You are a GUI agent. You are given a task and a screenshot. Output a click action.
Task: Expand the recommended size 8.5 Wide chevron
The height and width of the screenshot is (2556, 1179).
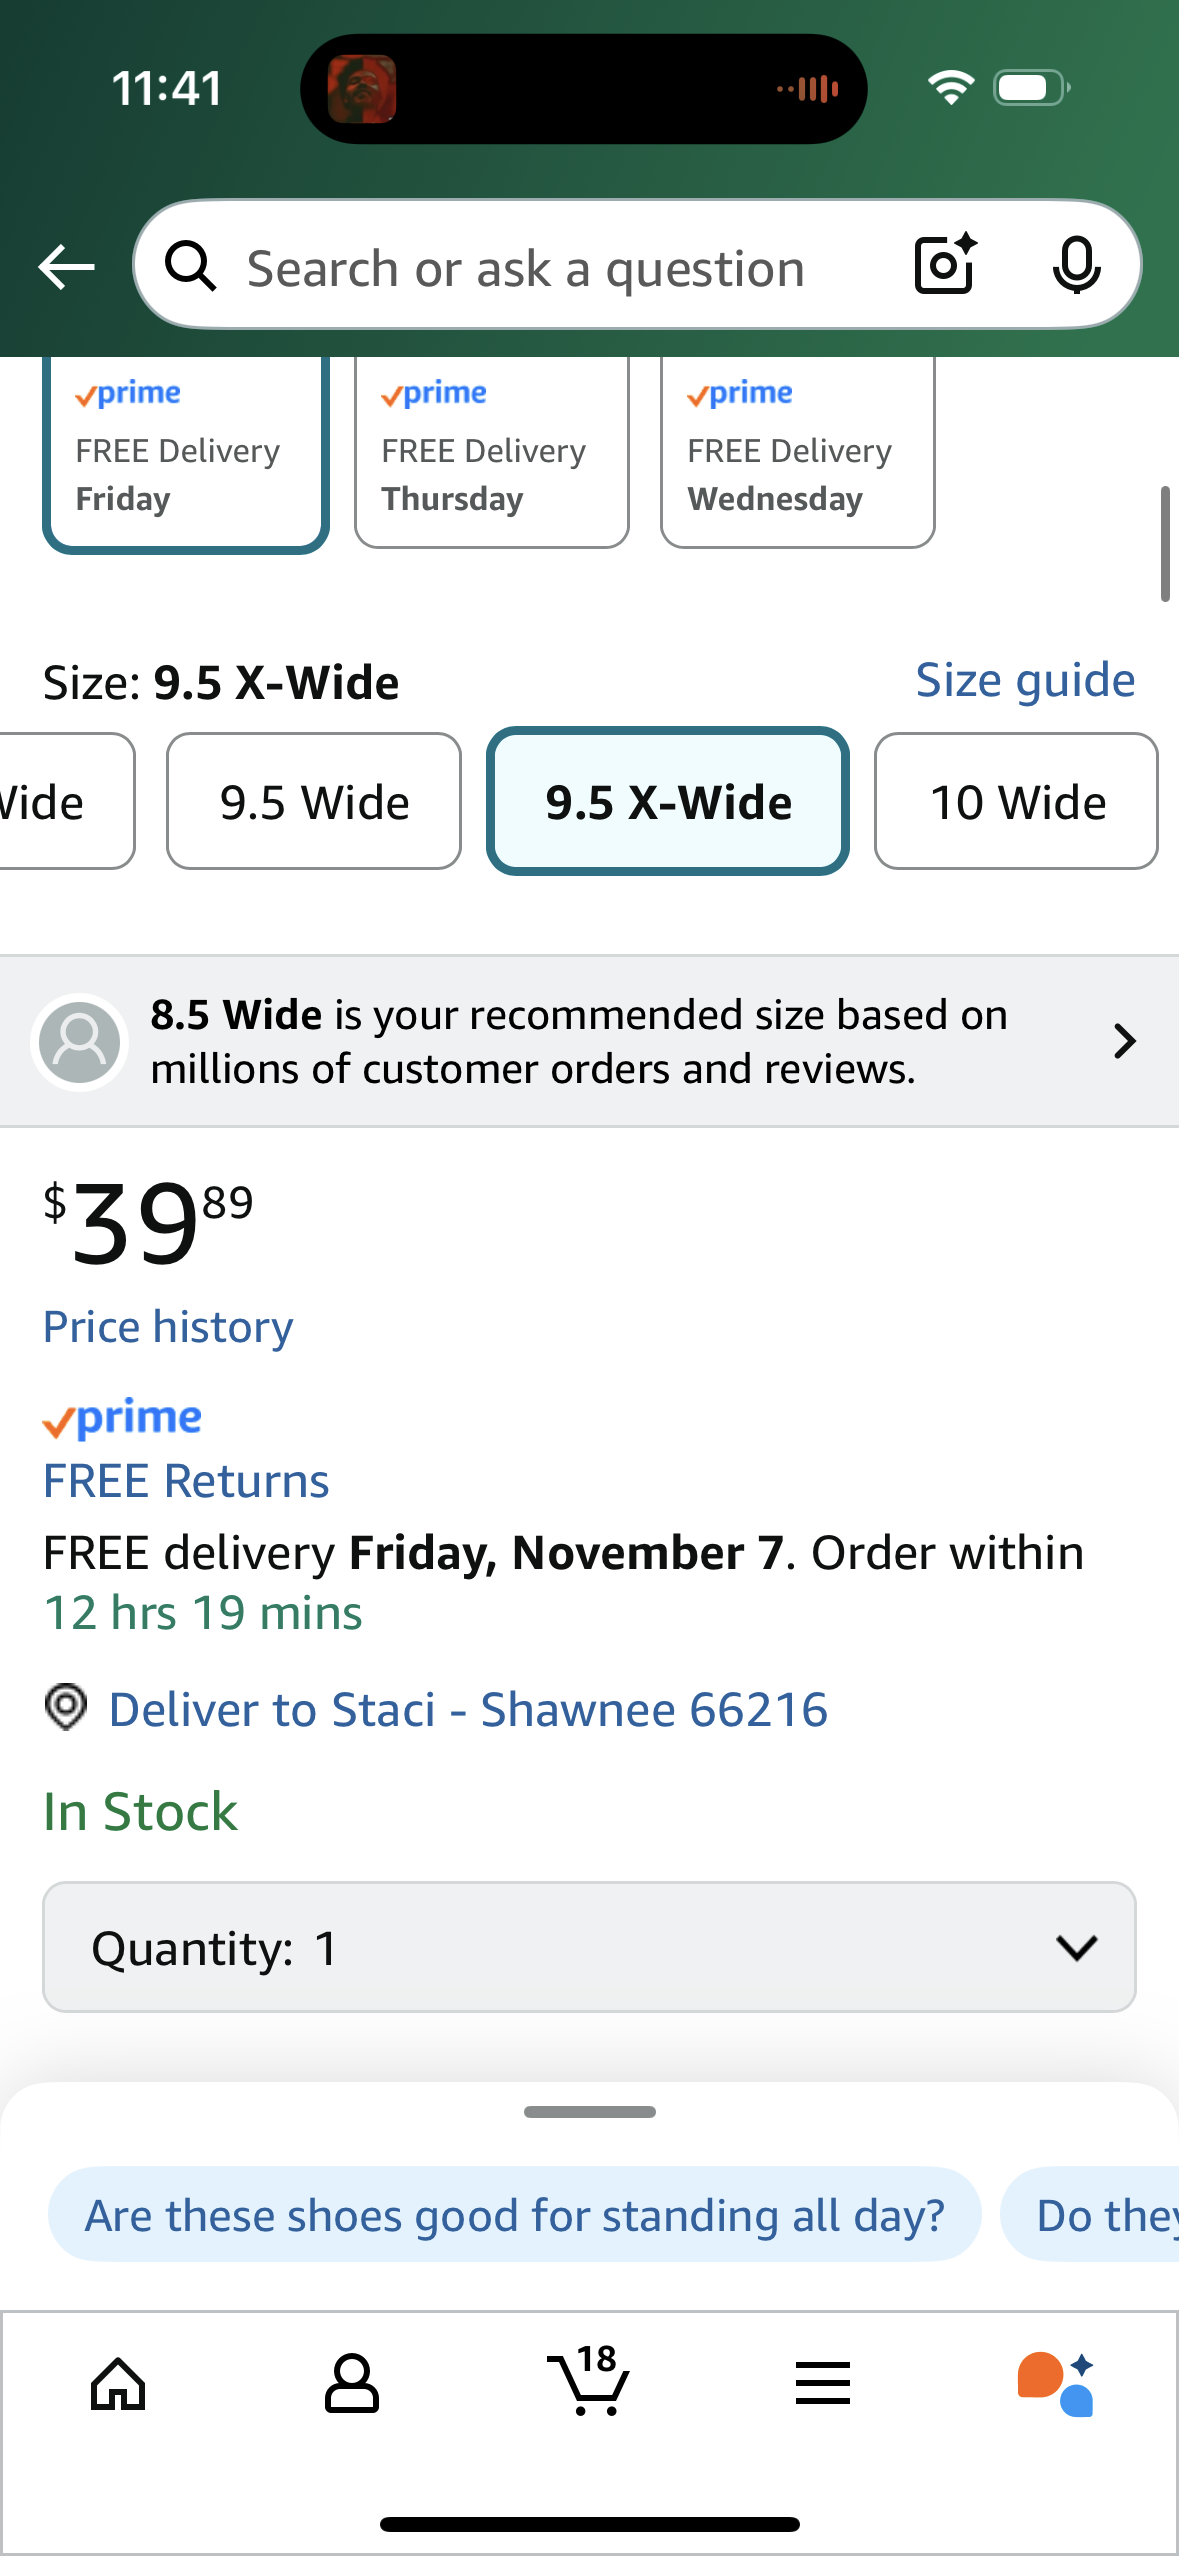point(1125,1041)
